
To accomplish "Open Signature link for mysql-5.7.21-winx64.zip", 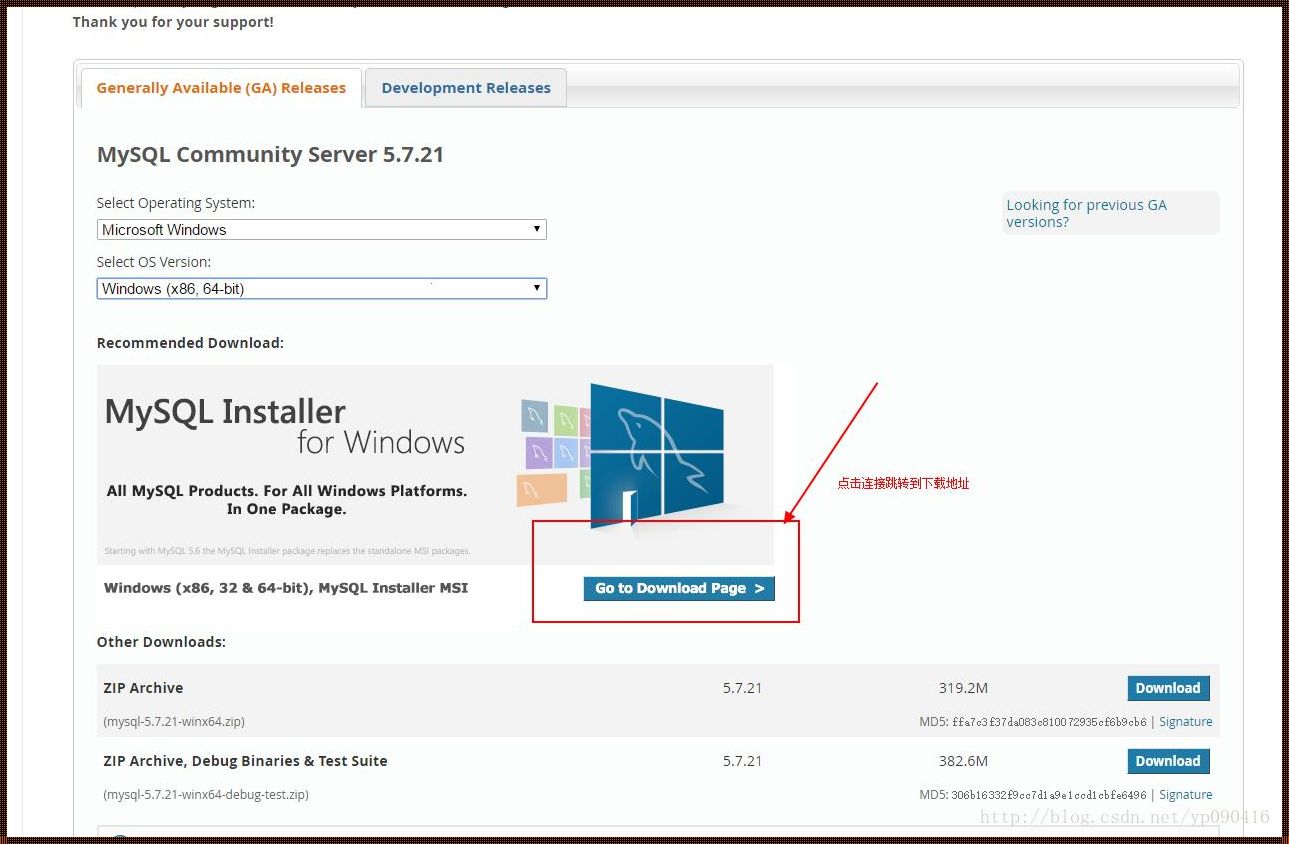I will 1185,722.
